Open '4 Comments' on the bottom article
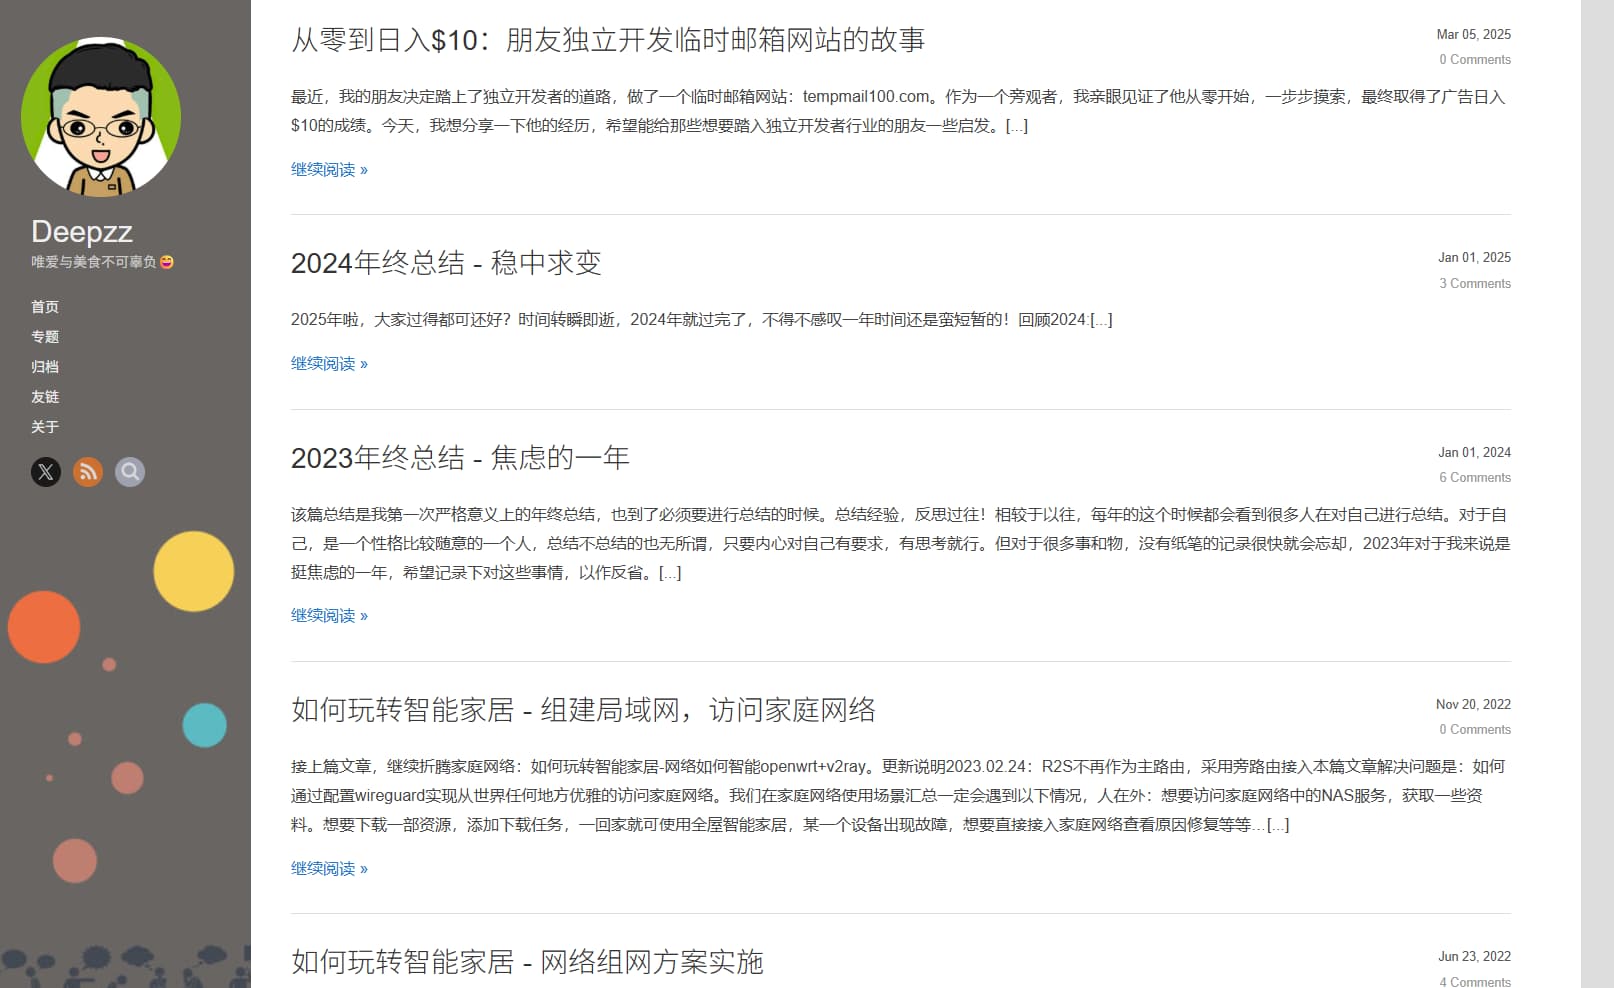Image resolution: width=1614 pixels, height=988 pixels. coord(1474,982)
